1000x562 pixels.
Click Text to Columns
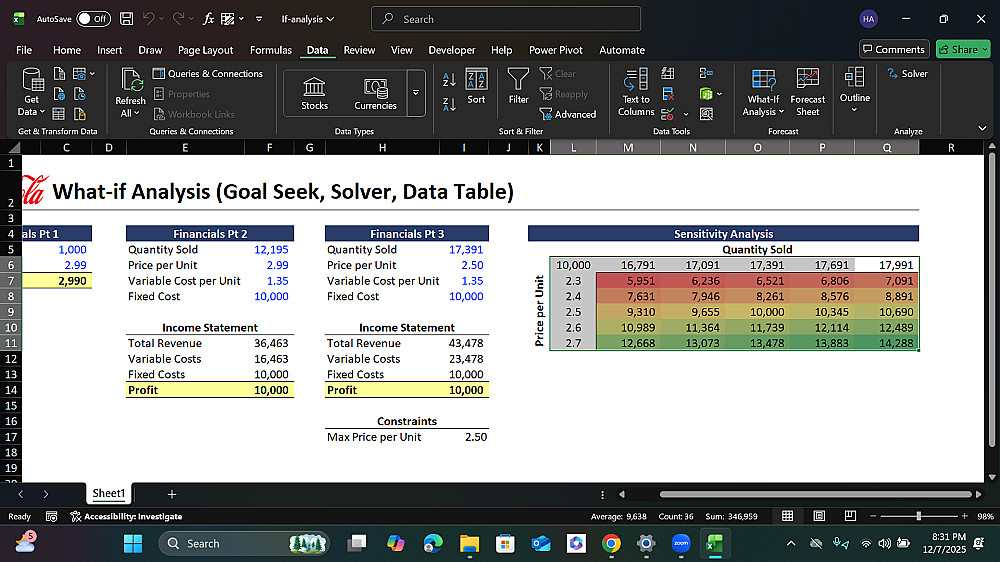click(x=636, y=93)
